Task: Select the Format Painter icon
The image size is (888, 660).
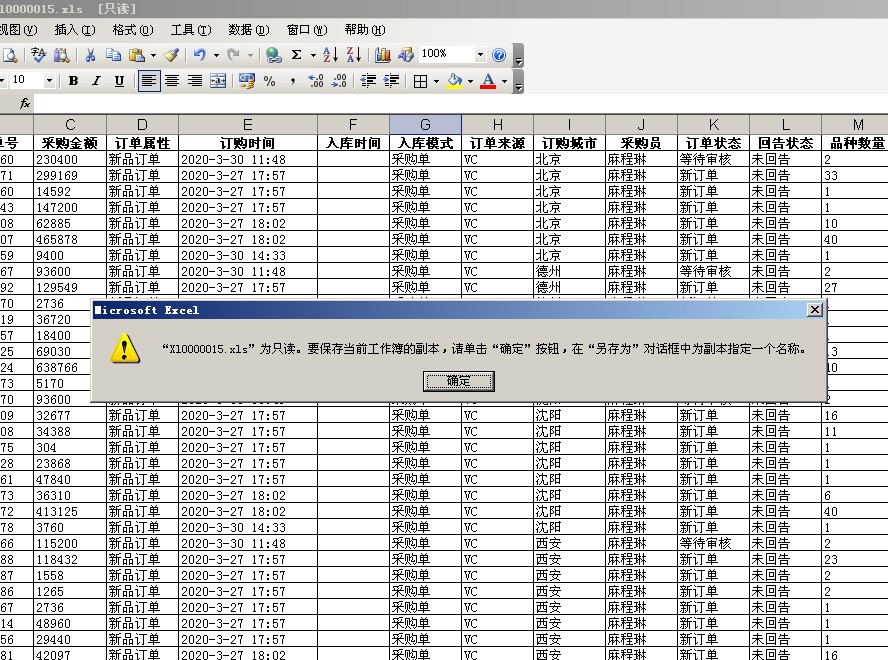Action: click(x=173, y=54)
